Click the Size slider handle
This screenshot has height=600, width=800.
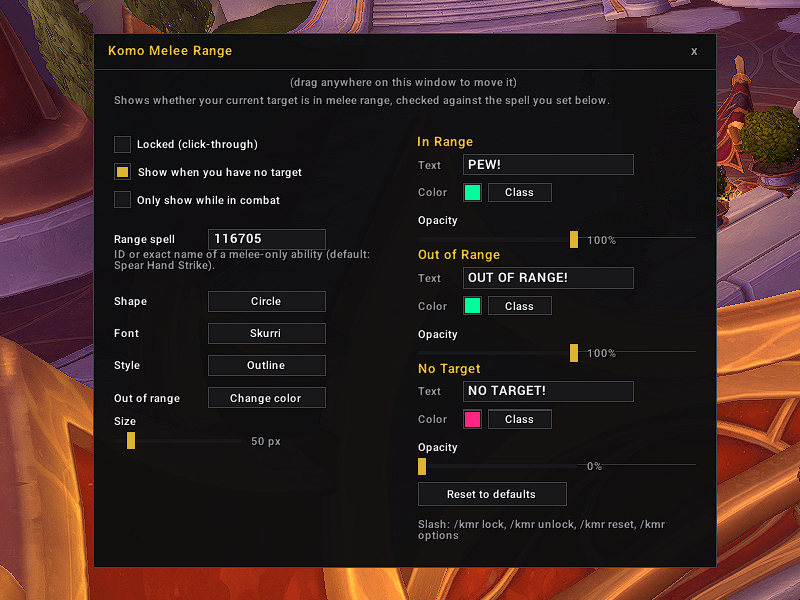(x=131, y=440)
